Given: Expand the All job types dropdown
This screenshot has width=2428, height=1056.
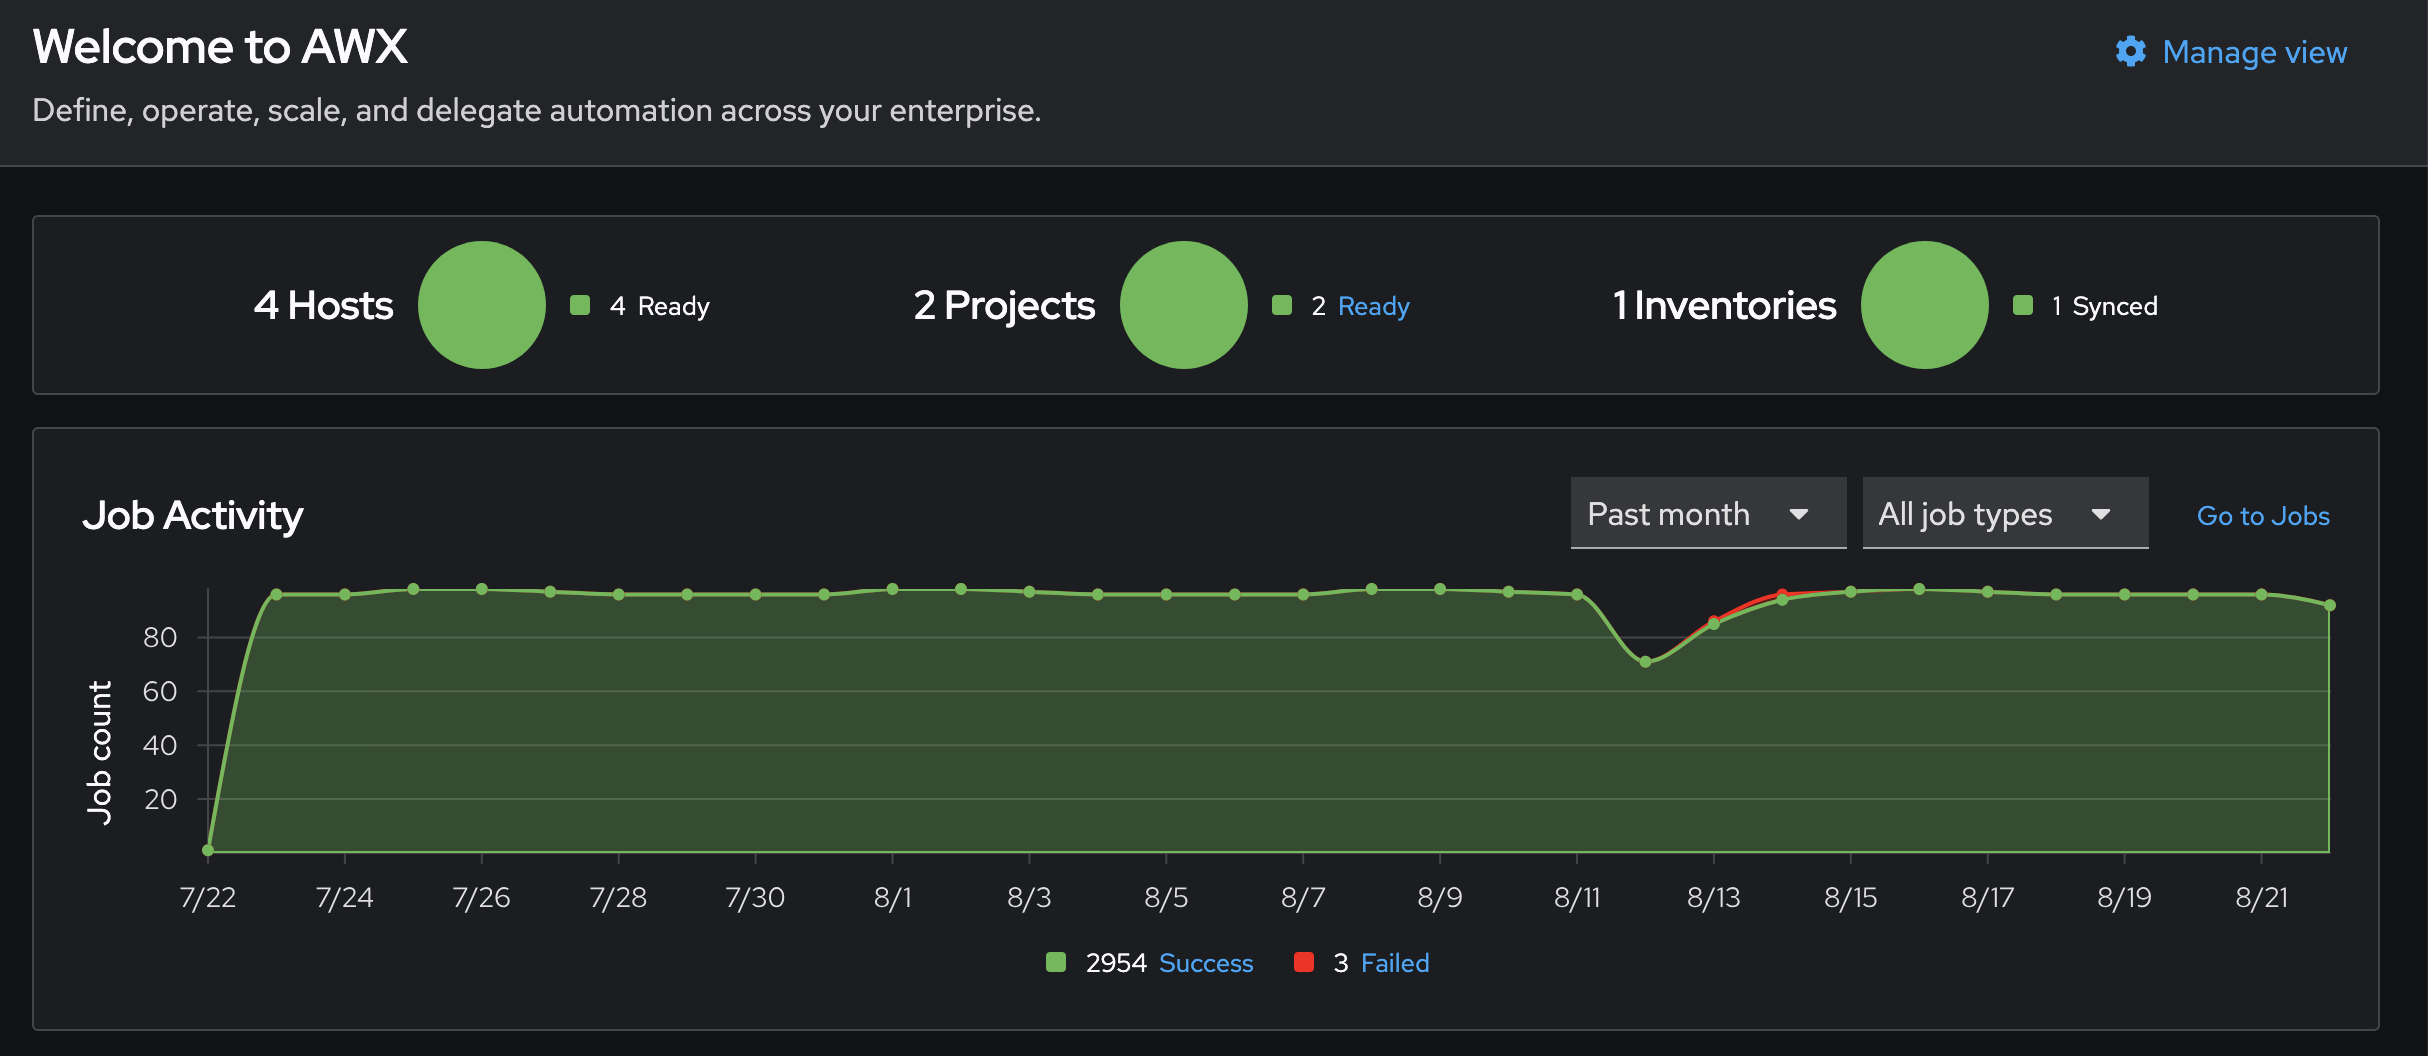Looking at the screenshot, I should [x=2005, y=513].
